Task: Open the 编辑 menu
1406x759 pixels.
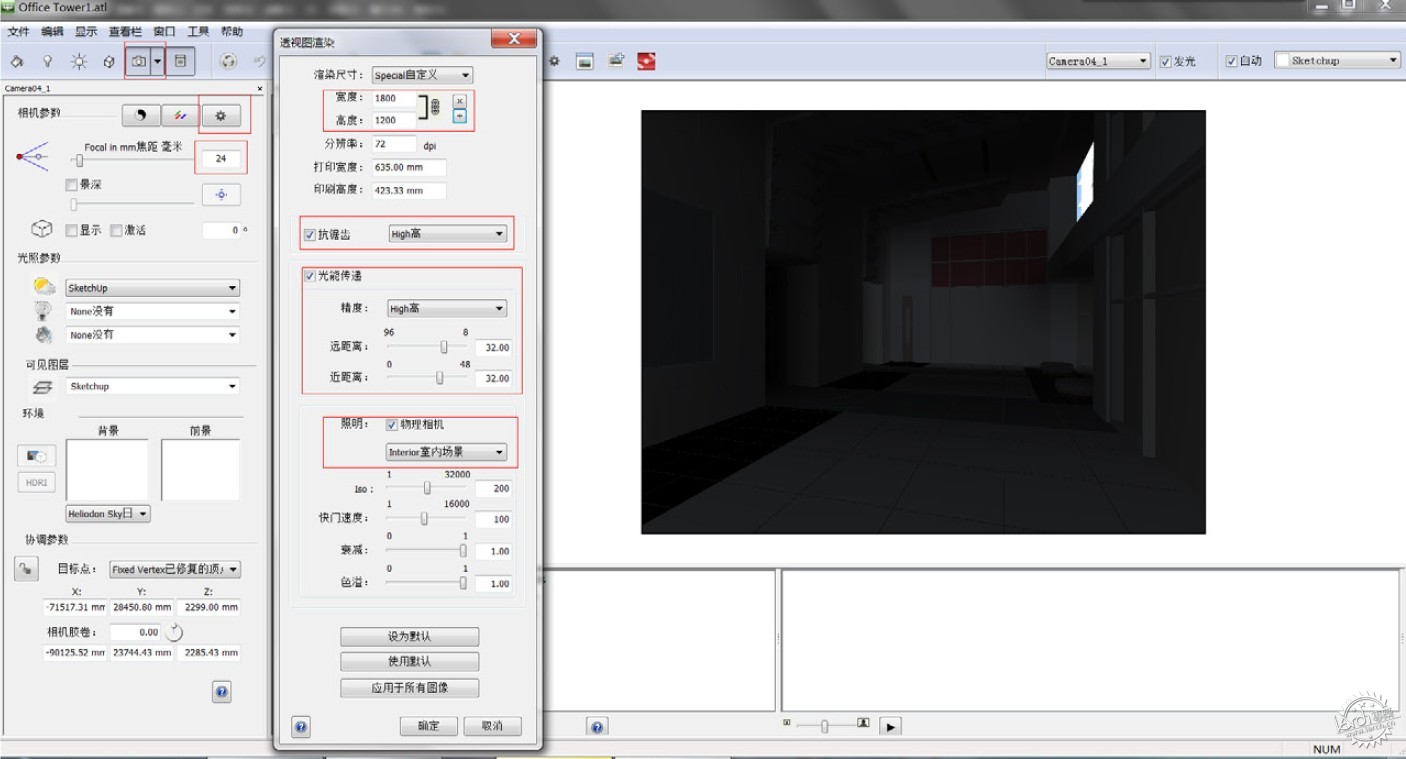Action: tap(52, 32)
